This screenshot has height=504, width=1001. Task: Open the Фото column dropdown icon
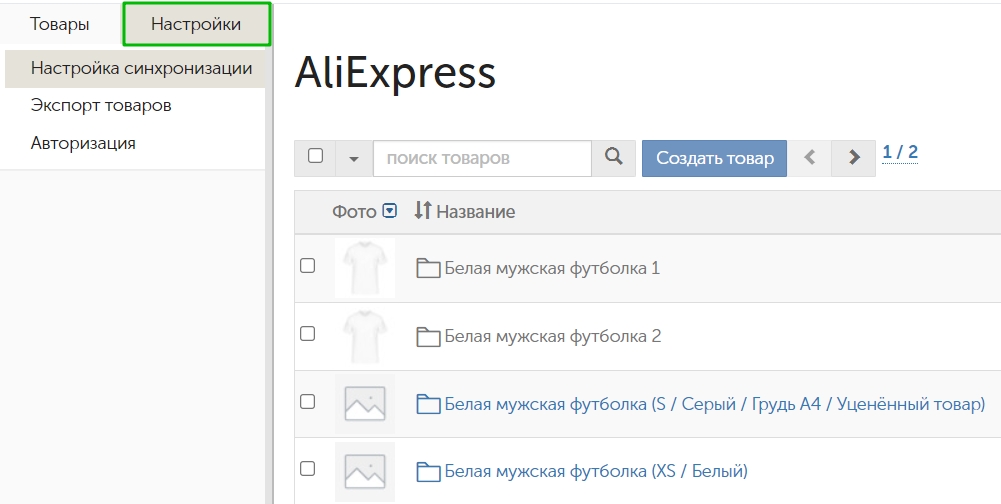[x=389, y=211]
